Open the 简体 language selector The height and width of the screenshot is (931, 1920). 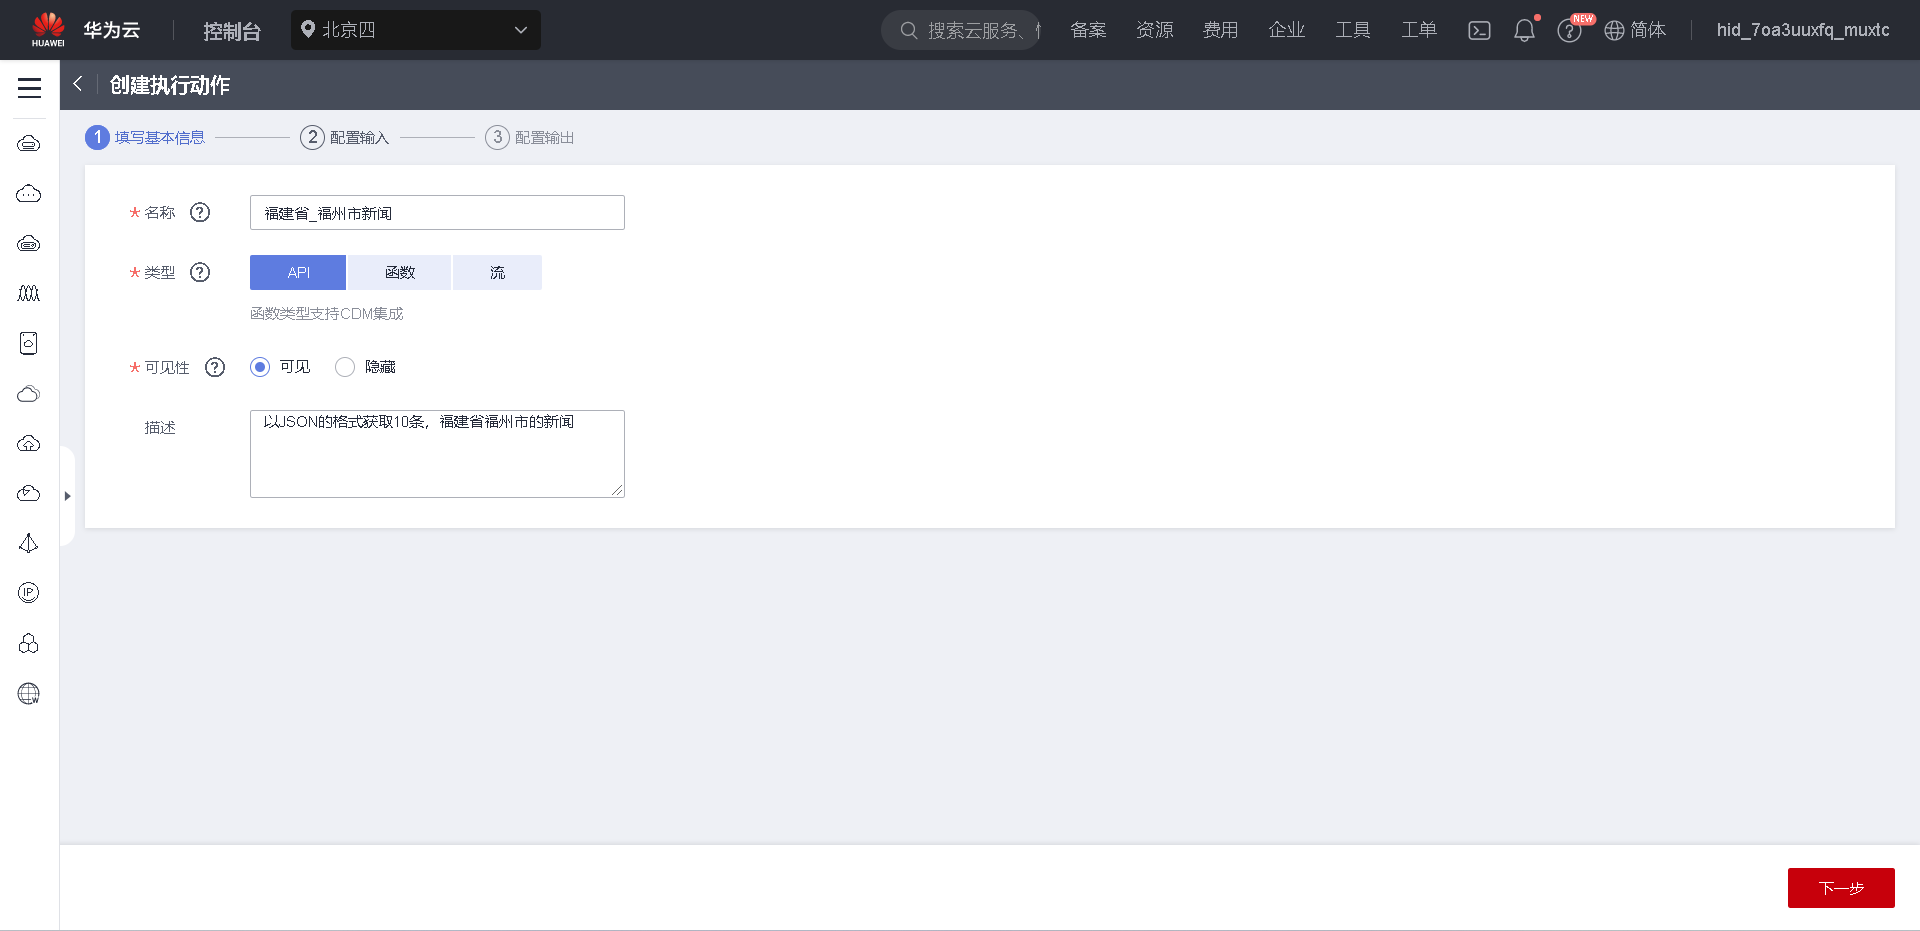point(1635,30)
